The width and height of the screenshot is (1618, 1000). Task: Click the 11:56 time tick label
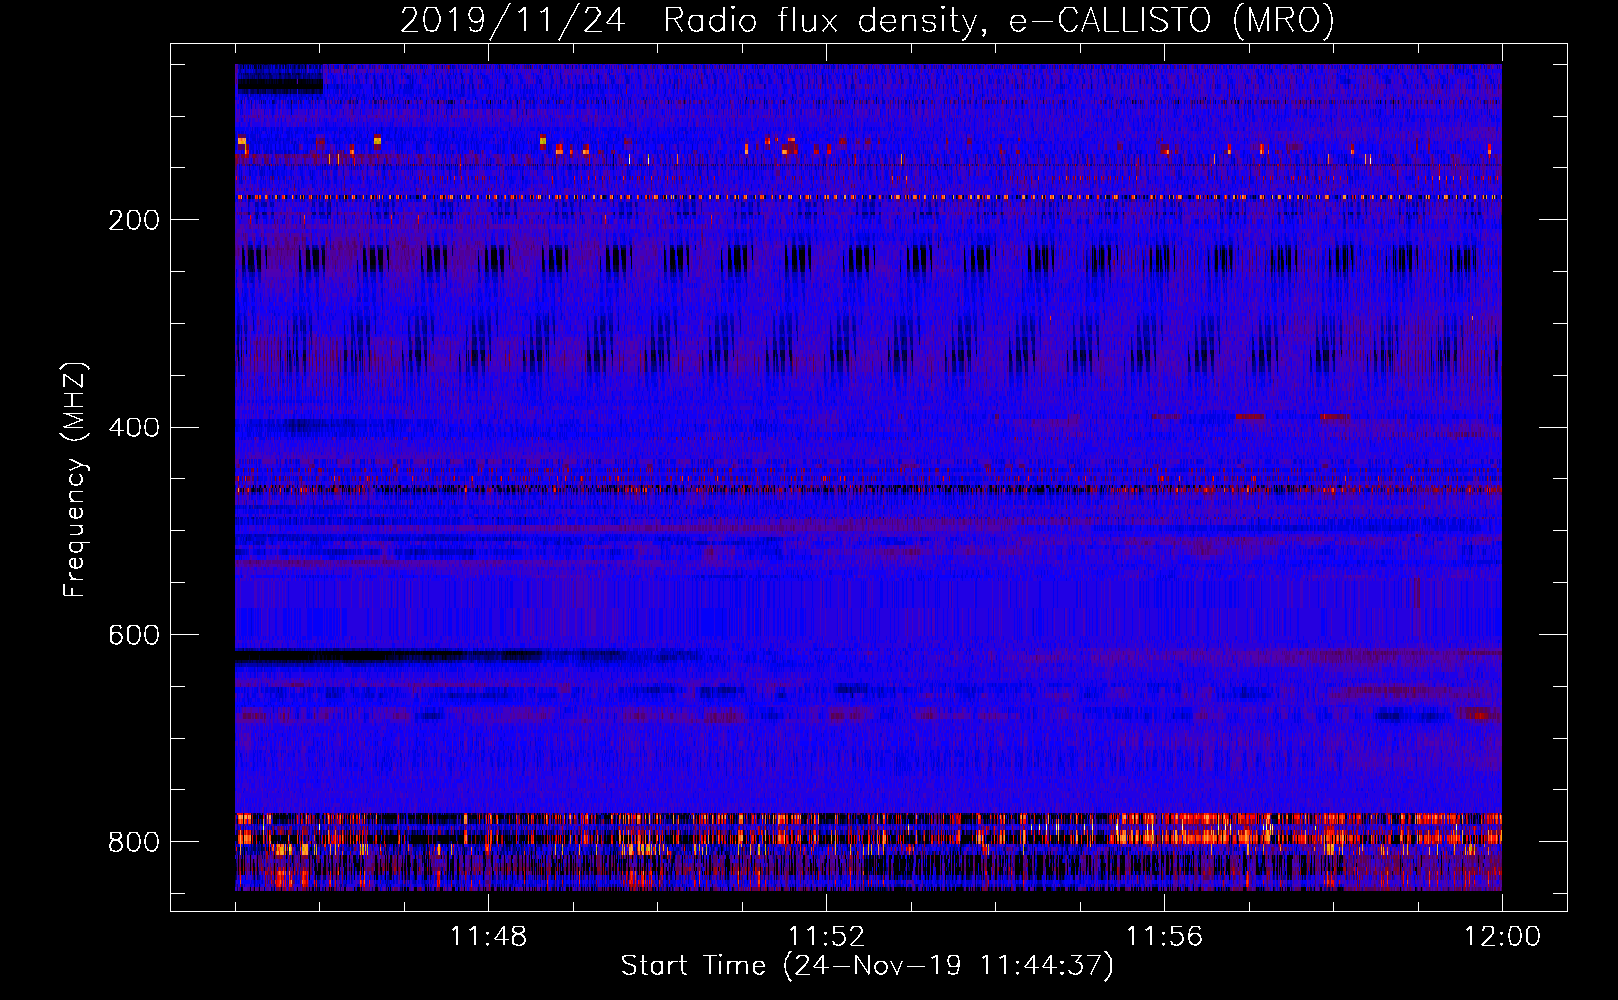[x=1164, y=937]
